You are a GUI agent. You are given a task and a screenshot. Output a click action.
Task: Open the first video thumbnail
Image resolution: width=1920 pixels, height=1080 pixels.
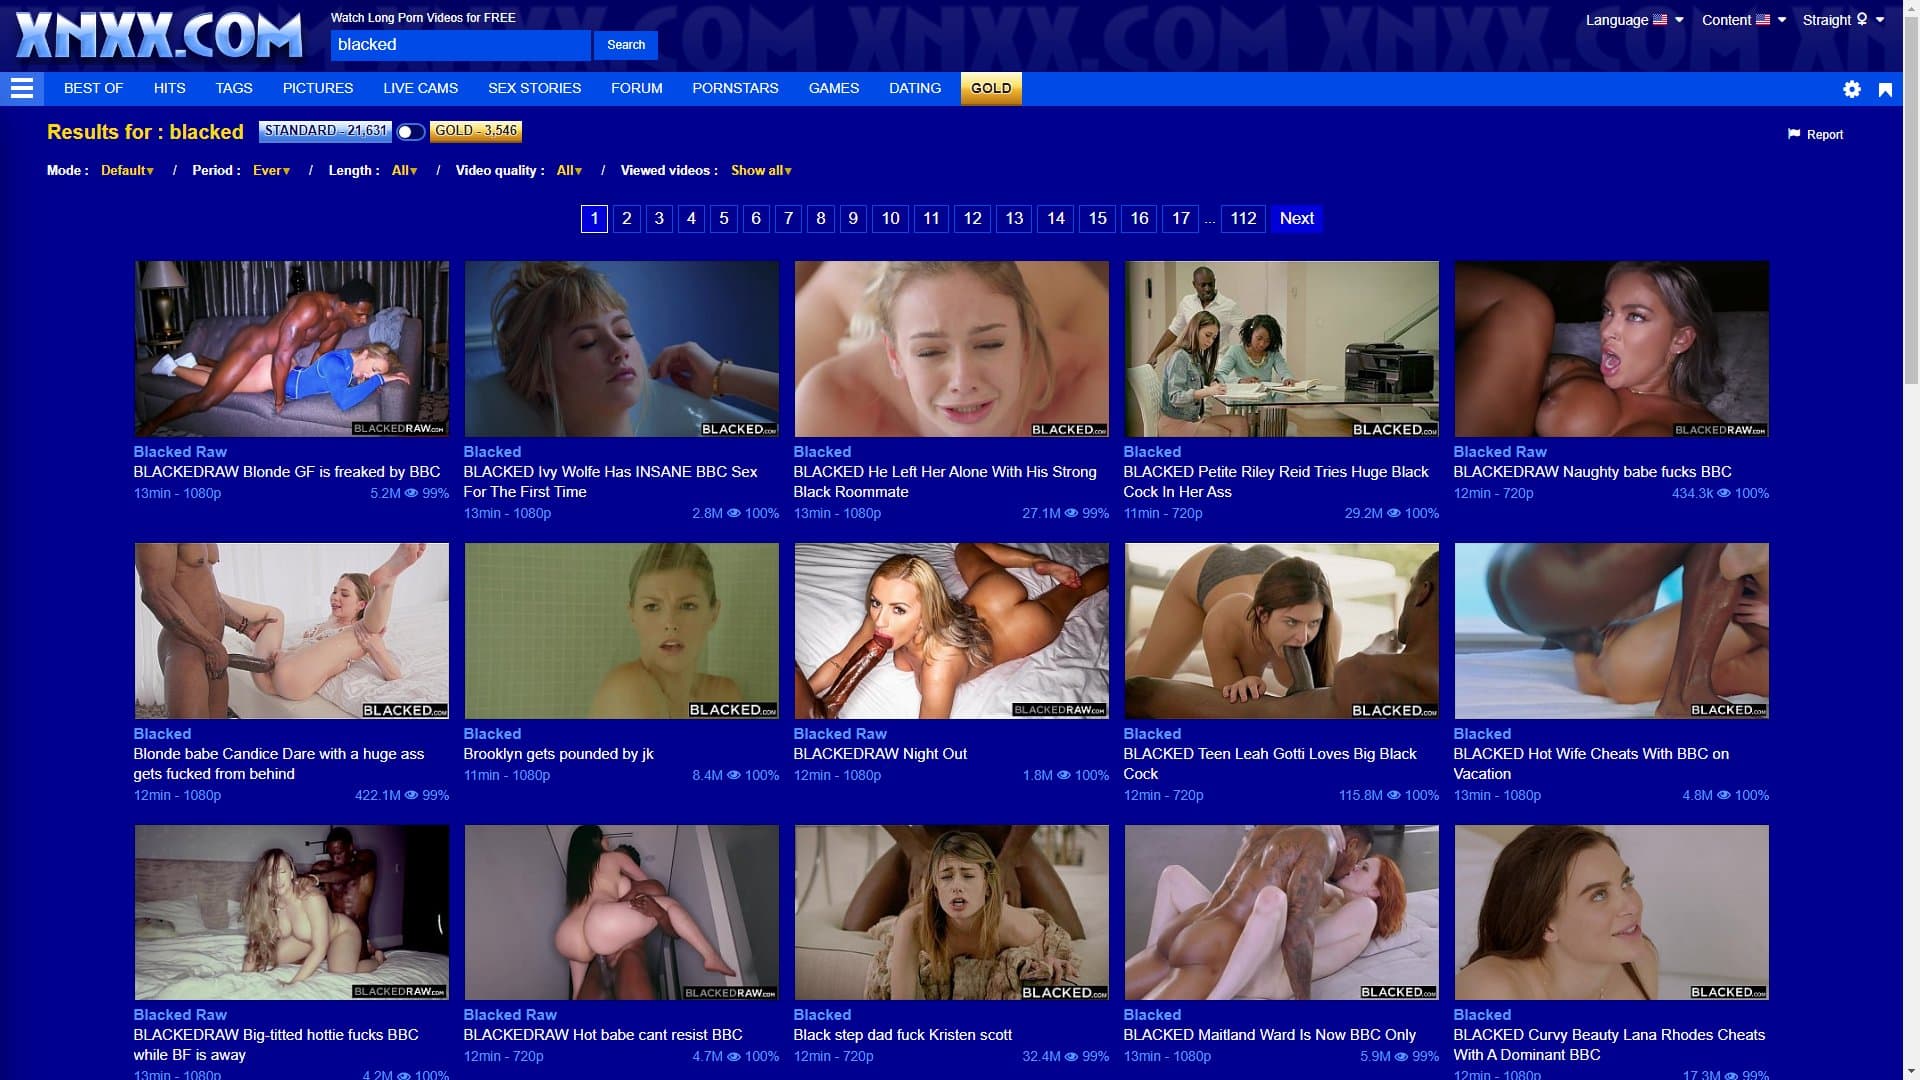291,348
